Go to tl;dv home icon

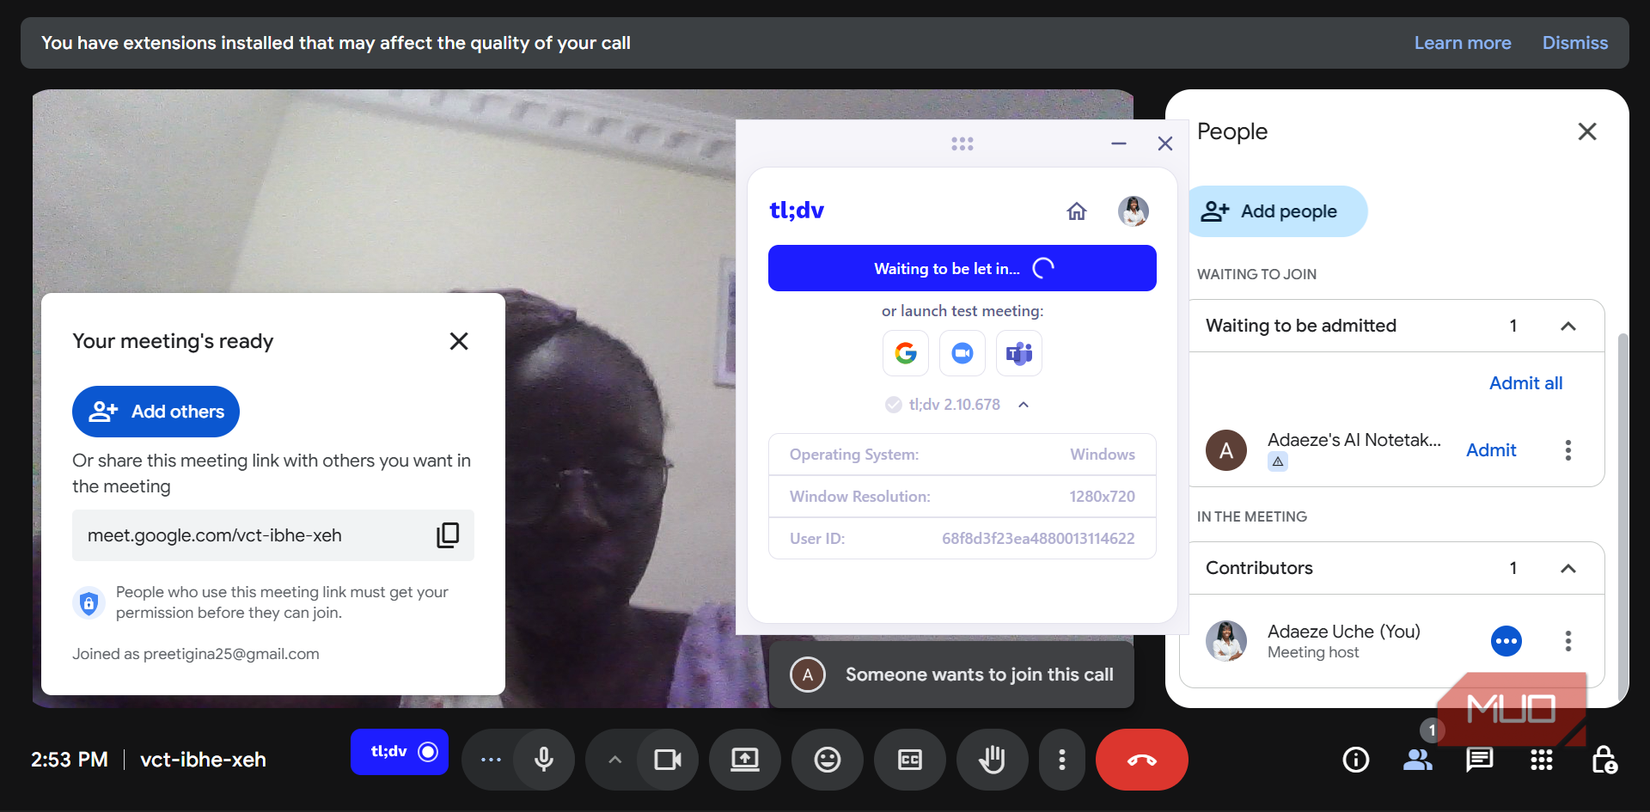1076,211
